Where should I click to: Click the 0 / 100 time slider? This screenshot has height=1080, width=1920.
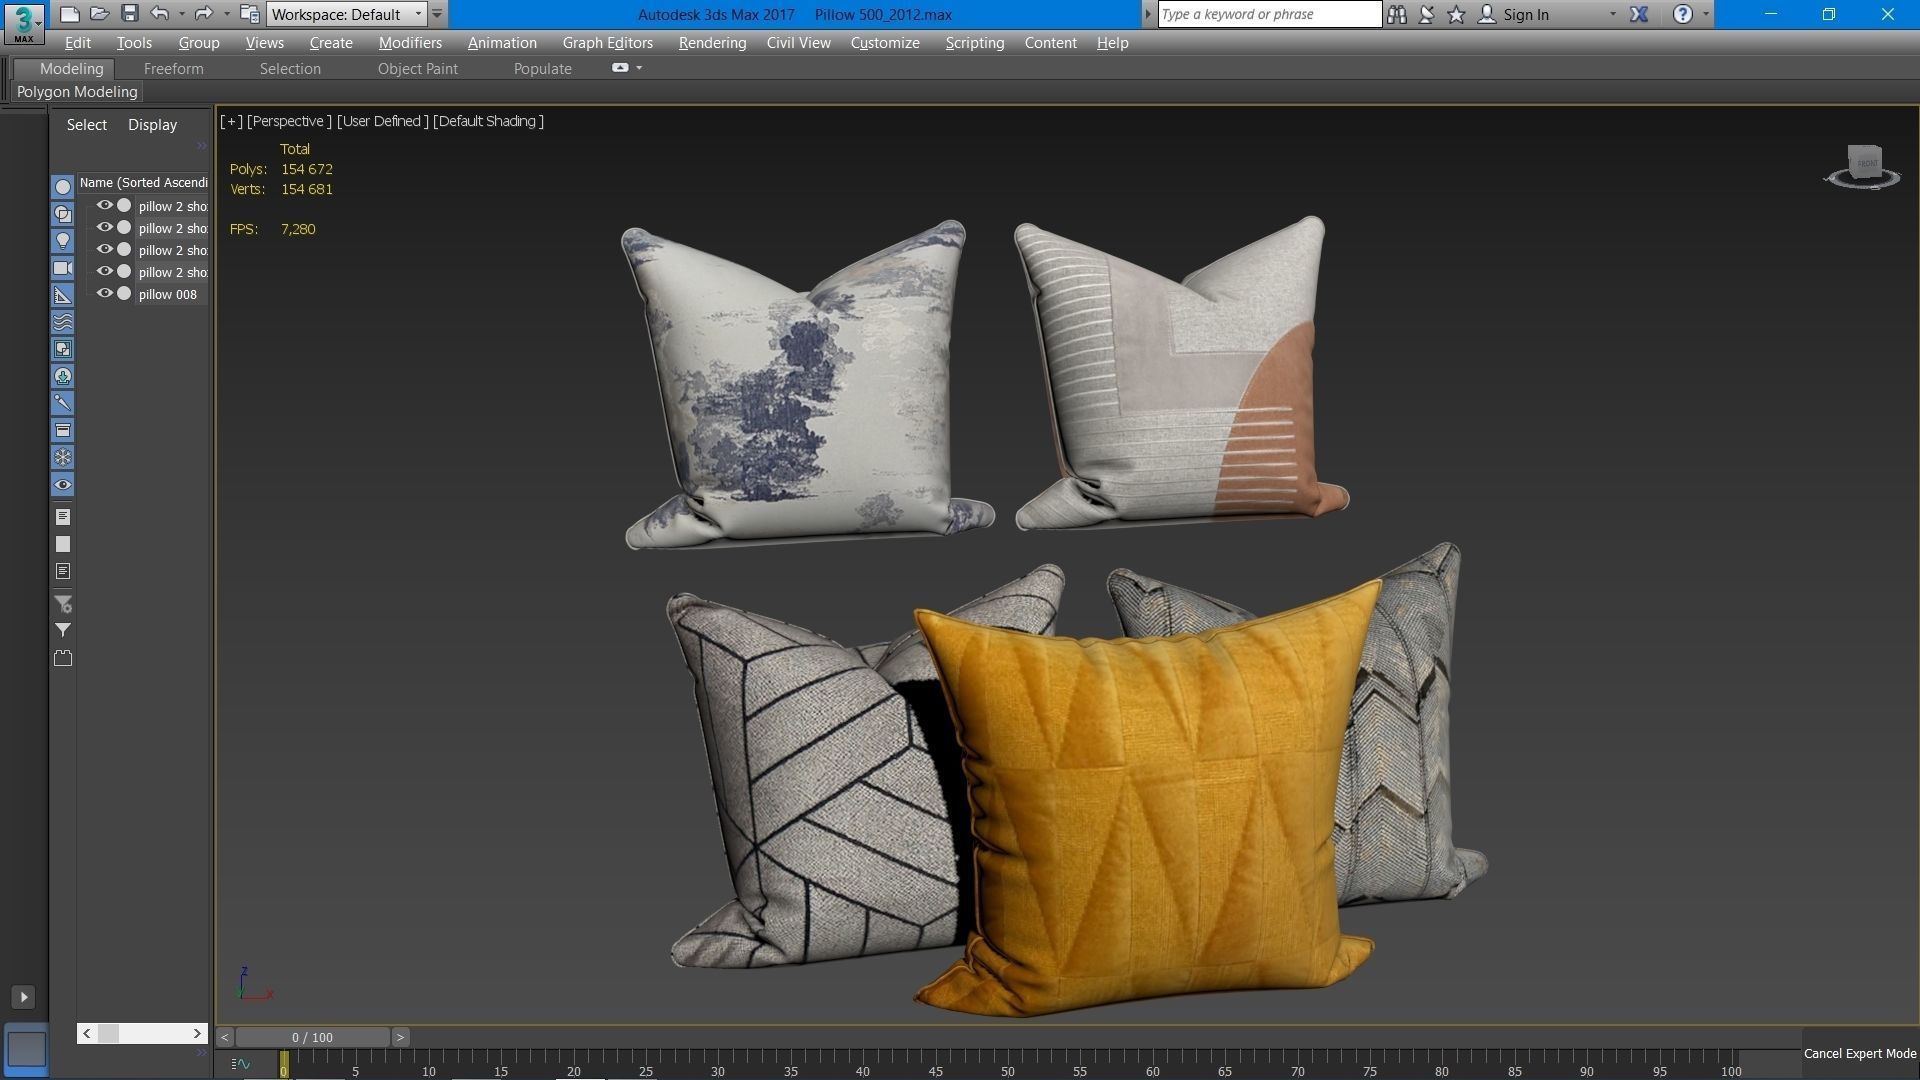(312, 1037)
